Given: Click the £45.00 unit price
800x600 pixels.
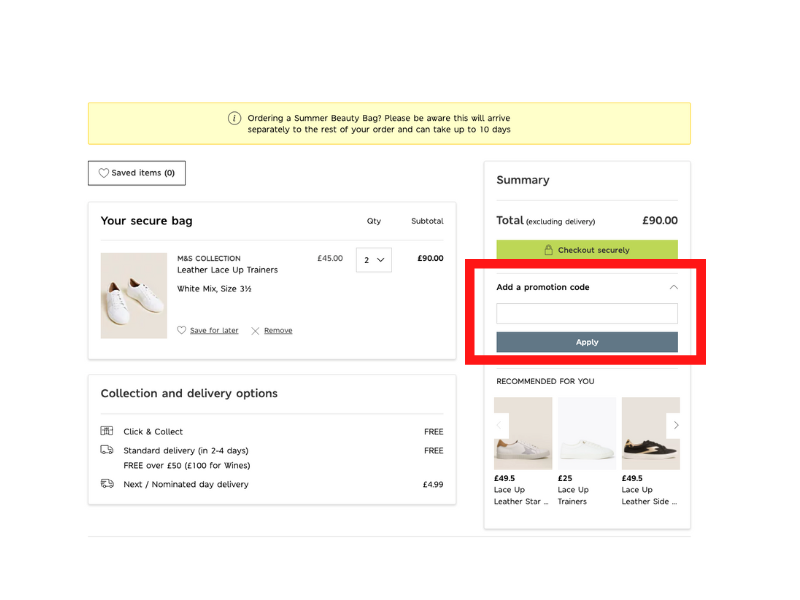Looking at the screenshot, I should point(330,258).
